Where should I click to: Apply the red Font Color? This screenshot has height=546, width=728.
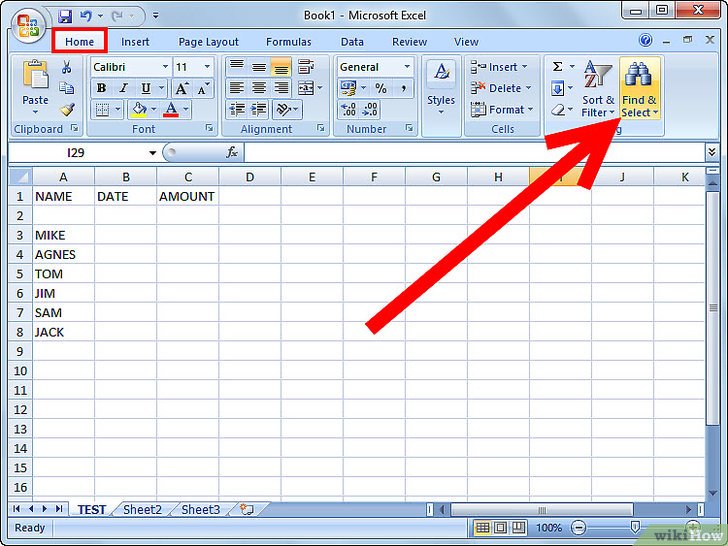(x=171, y=110)
